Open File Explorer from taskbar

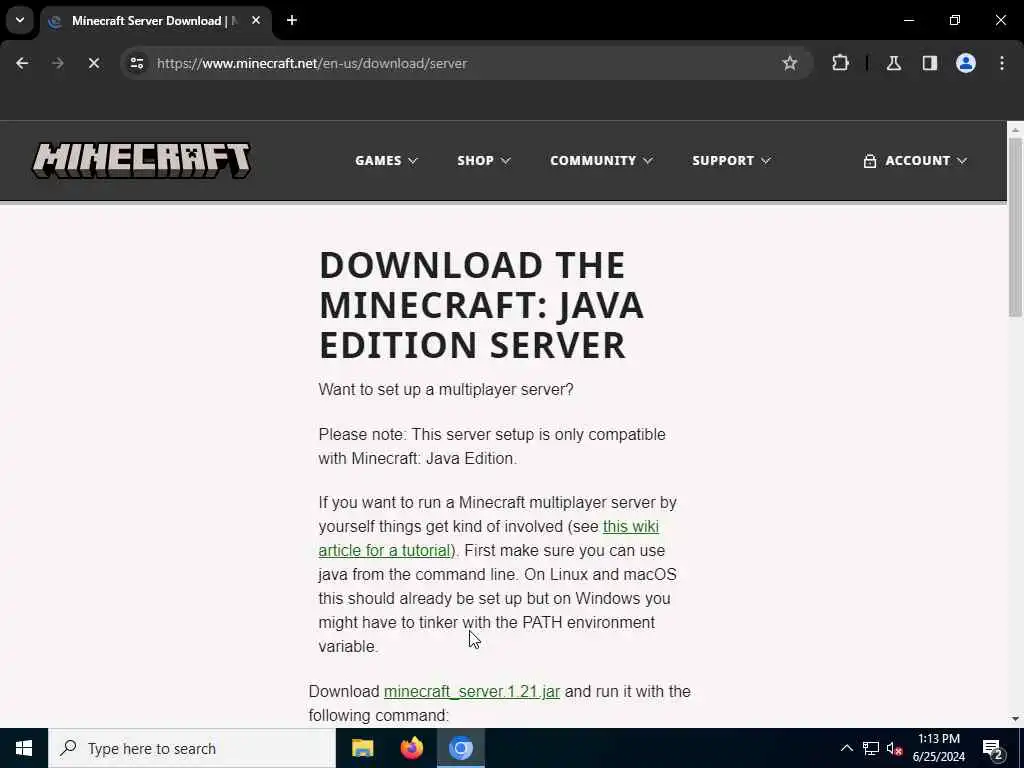pyautogui.click(x=362, y=748)
